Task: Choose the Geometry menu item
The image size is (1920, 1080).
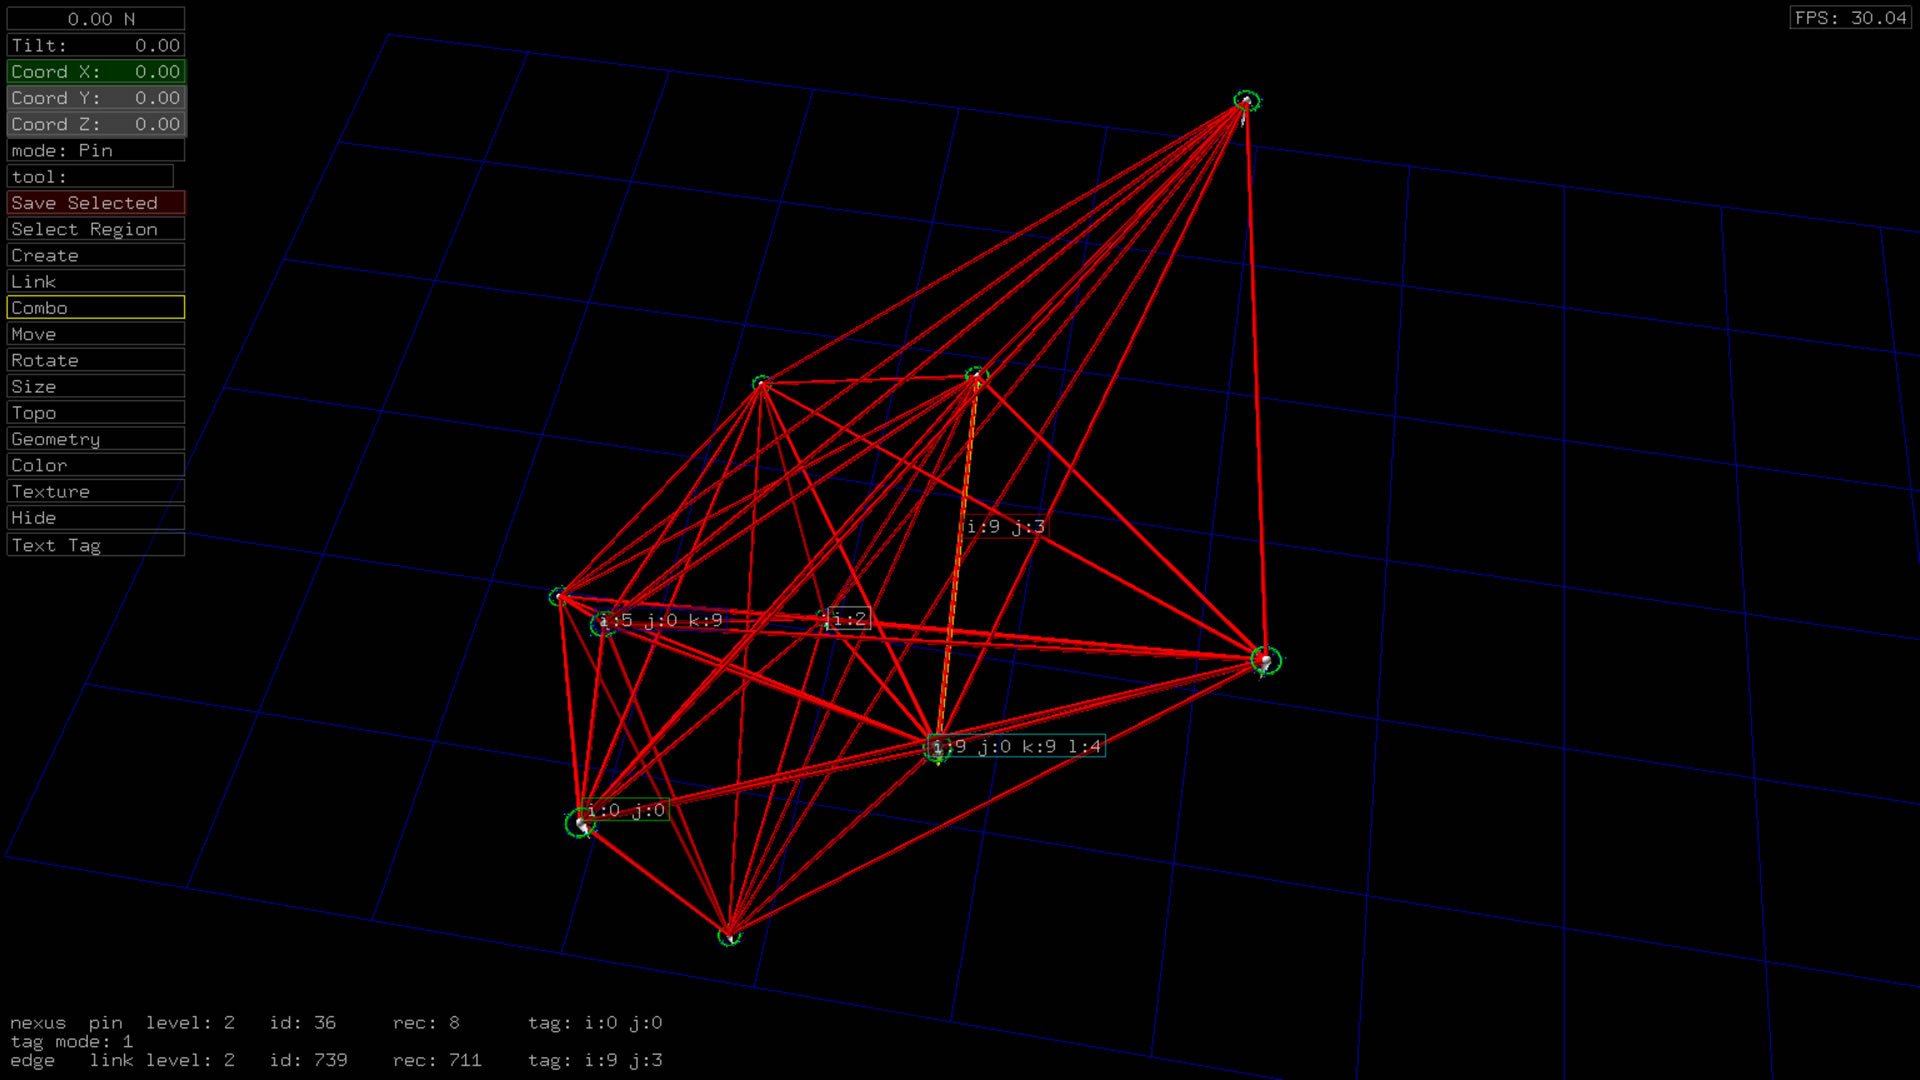Action: pyautogui.click(x=95, y=439)
